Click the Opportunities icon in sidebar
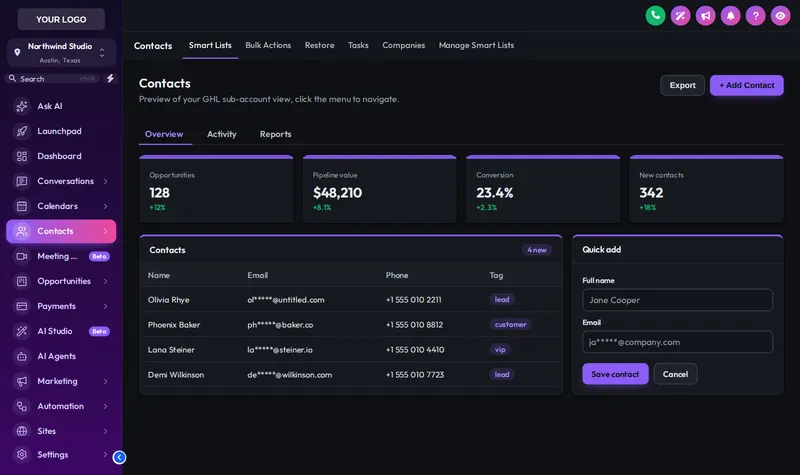800x475 pixels. click(21, 281)
